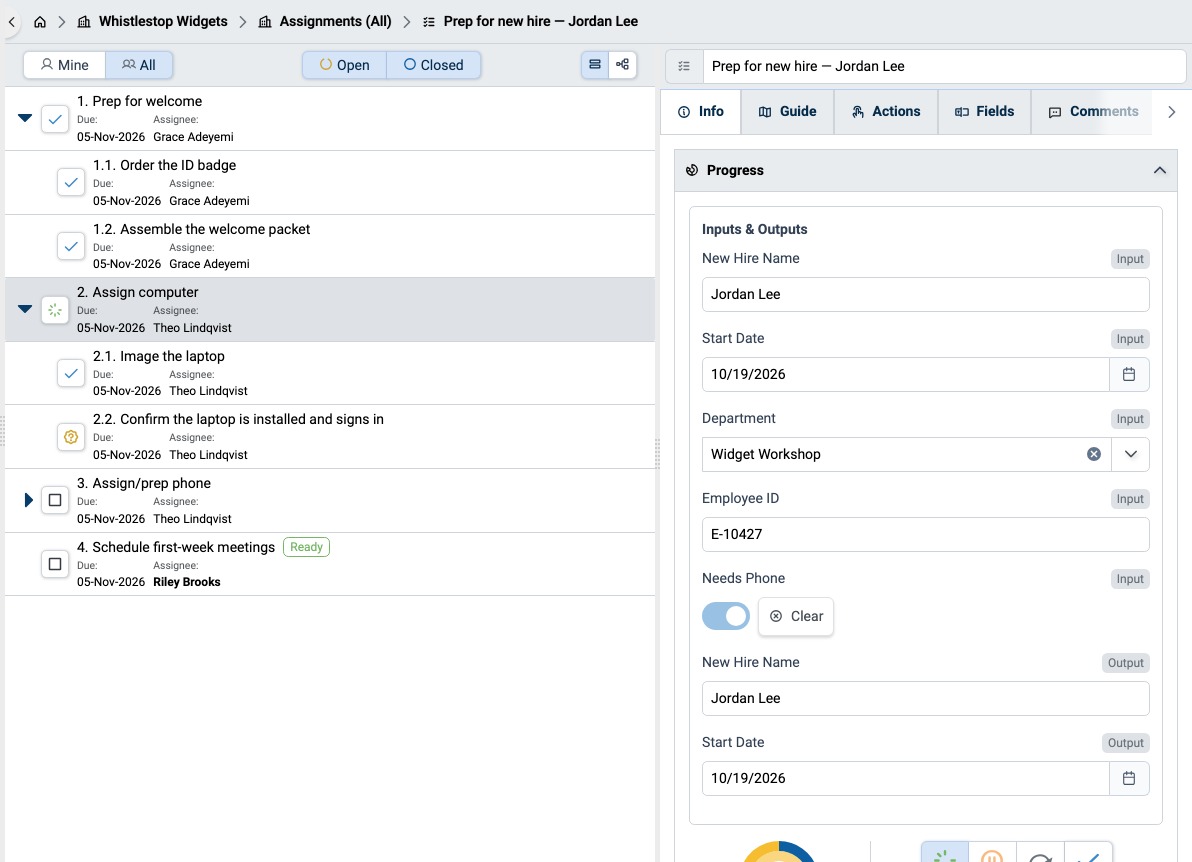Select task 3. Assign/prep phone title
1192x862 pixels.
pos(144,483)
